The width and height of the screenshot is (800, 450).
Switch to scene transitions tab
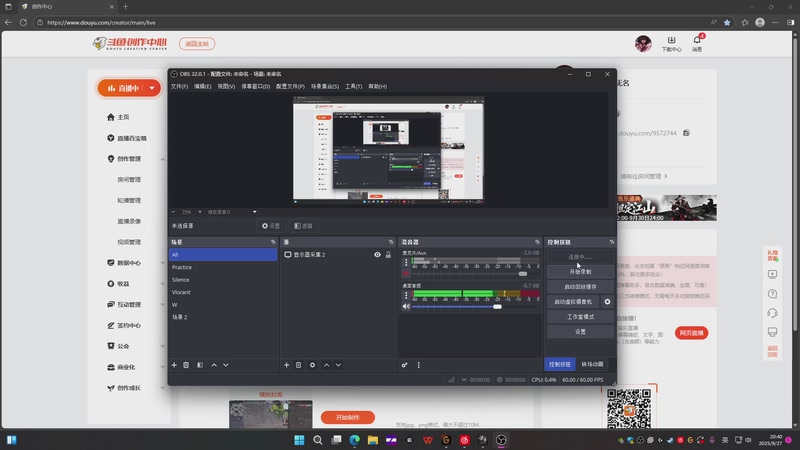pos(592,364)
